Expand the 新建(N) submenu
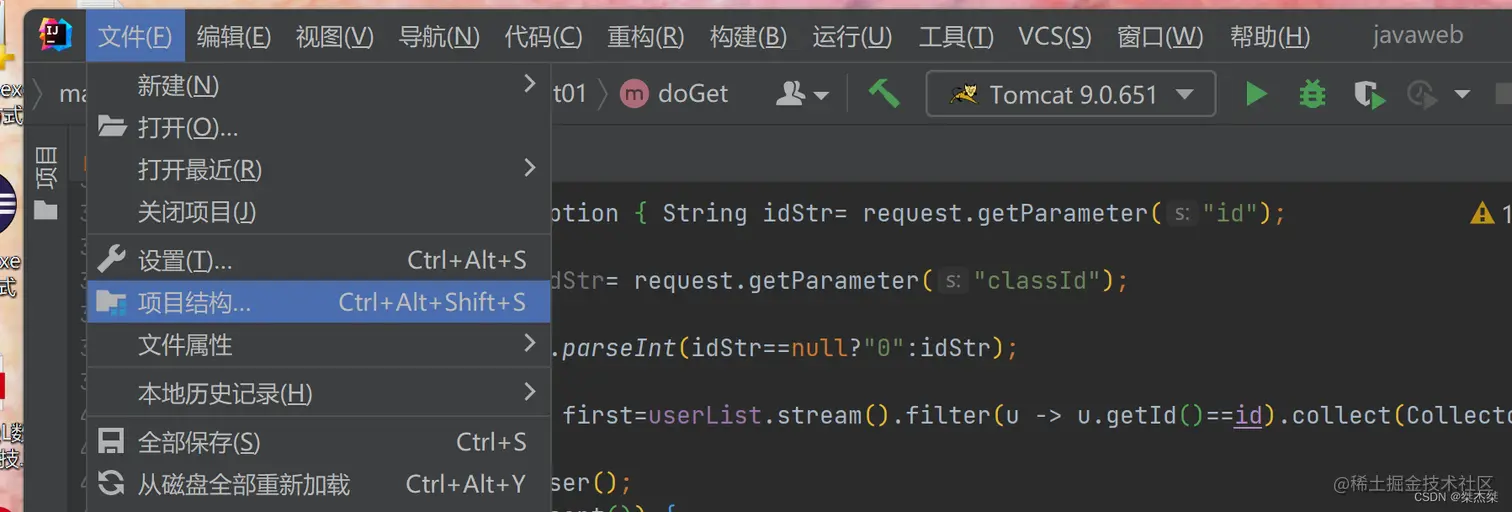Viewport: 1512px width, 512px height. [319, 86]
